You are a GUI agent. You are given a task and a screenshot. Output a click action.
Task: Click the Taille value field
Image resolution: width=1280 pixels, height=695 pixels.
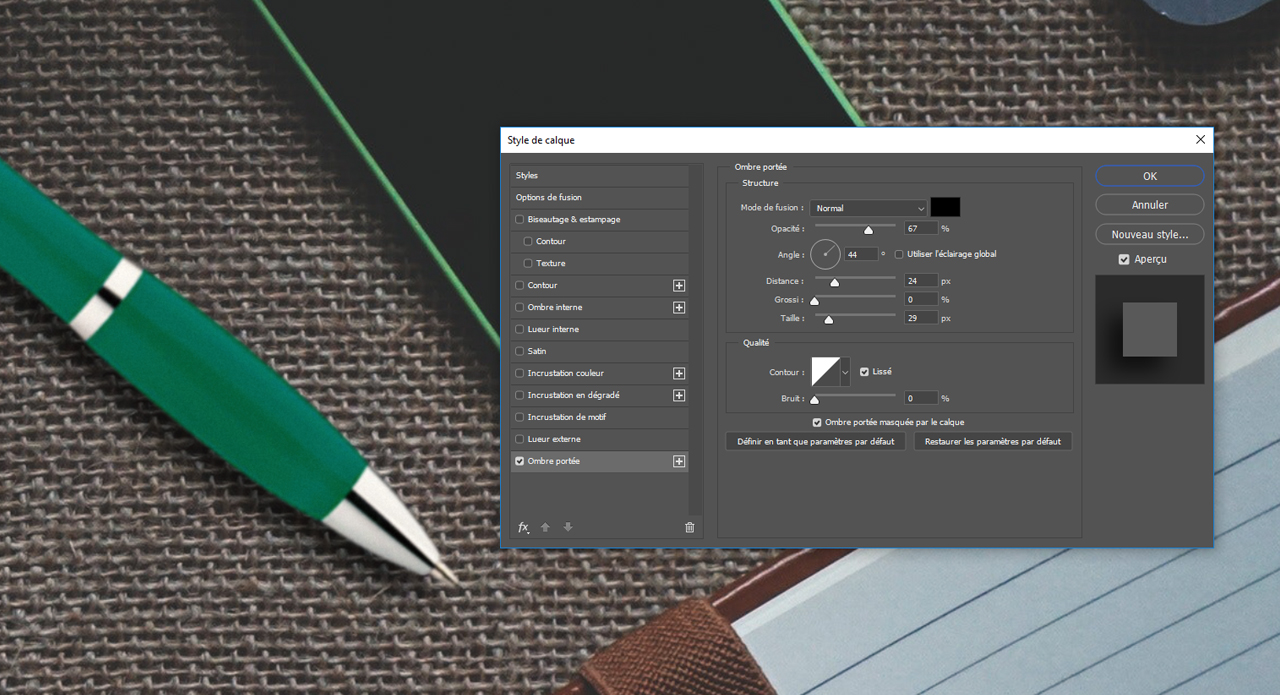921,318
